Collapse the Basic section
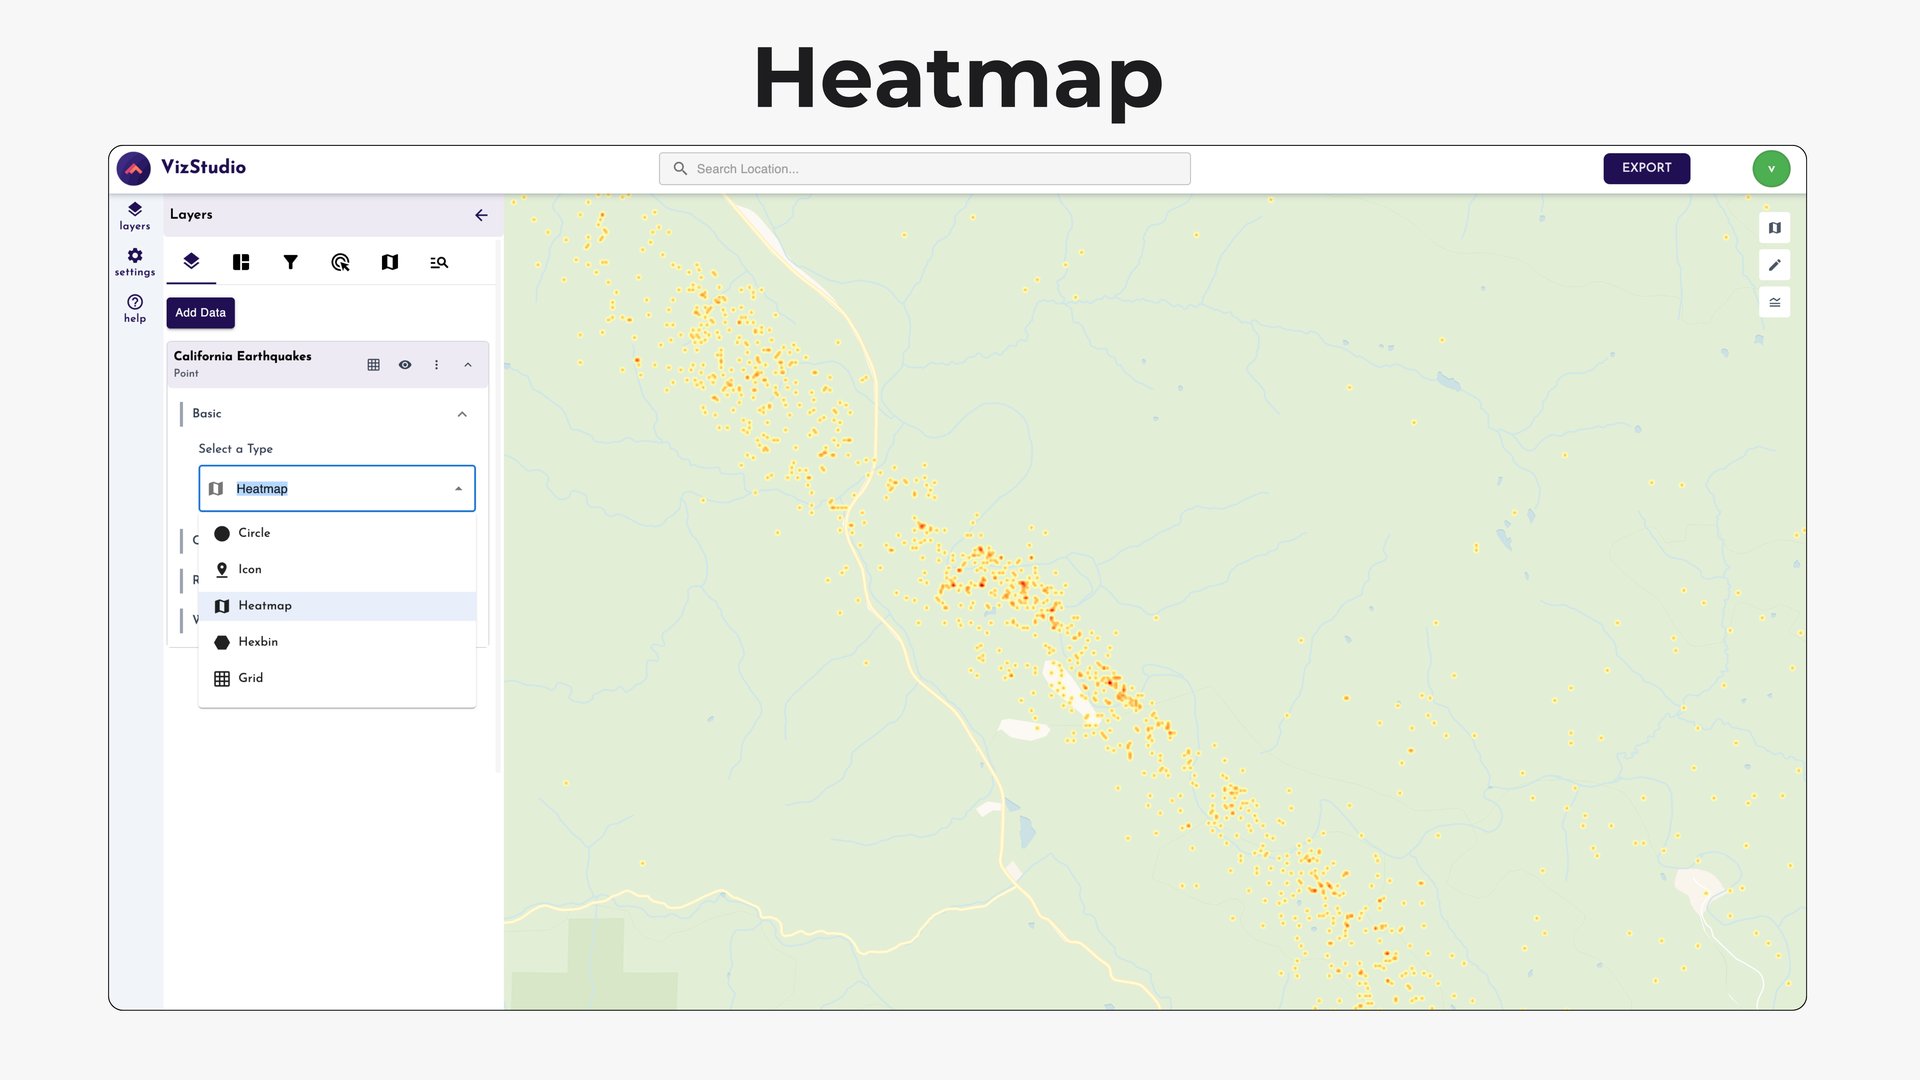This screenshot has height=1080, width=1920. pyautogui.click(x=462, y=414)
